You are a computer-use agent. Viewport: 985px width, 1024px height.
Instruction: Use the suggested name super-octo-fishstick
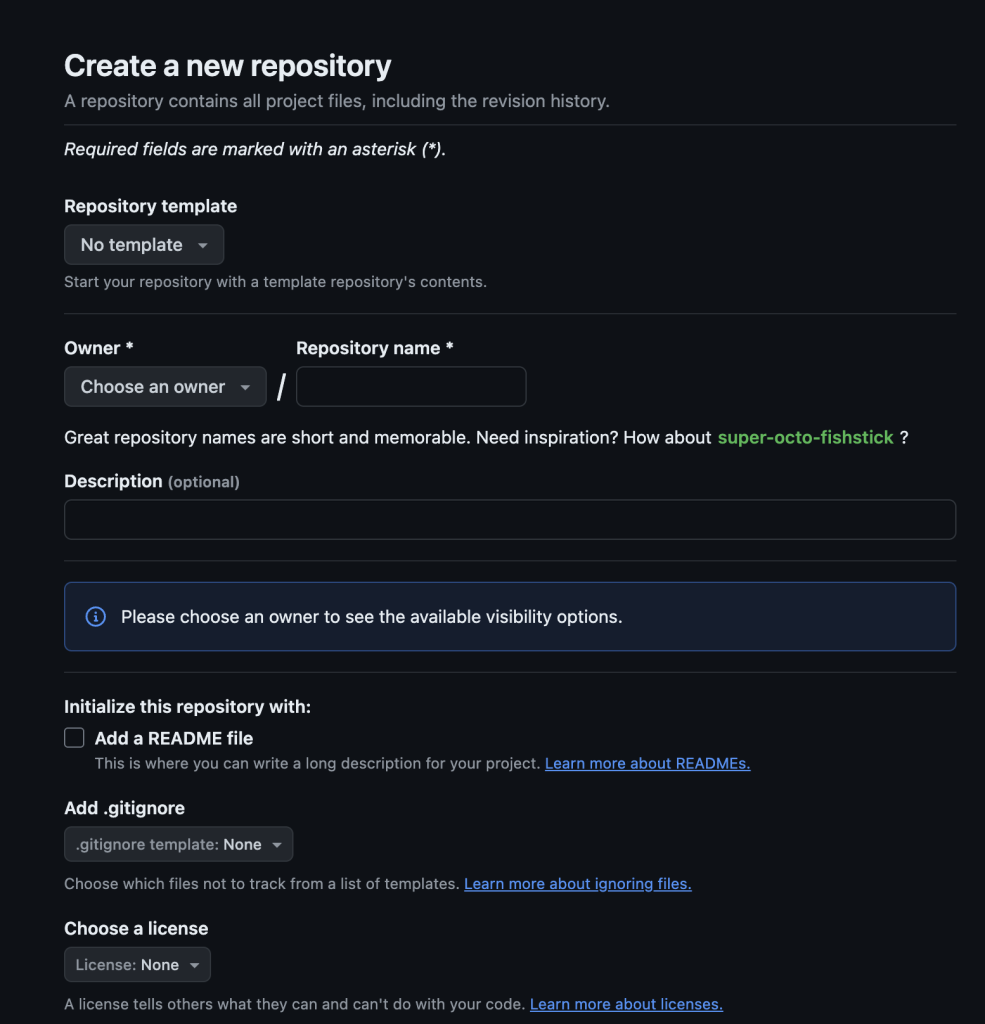(805, 438)
